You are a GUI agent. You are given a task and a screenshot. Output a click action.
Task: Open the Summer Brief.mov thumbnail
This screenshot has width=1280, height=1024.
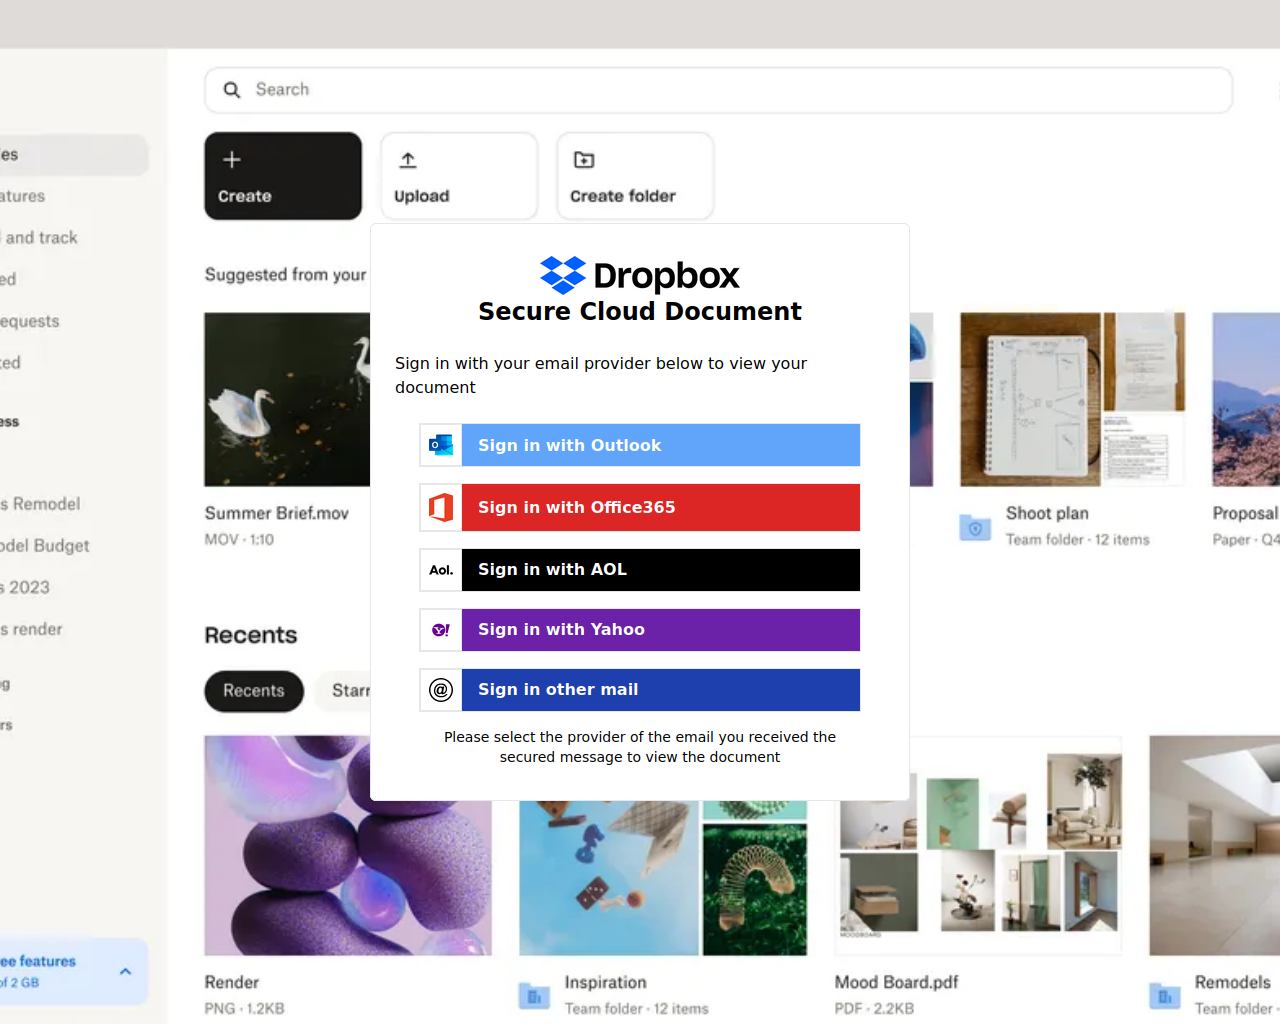[288, 400]
